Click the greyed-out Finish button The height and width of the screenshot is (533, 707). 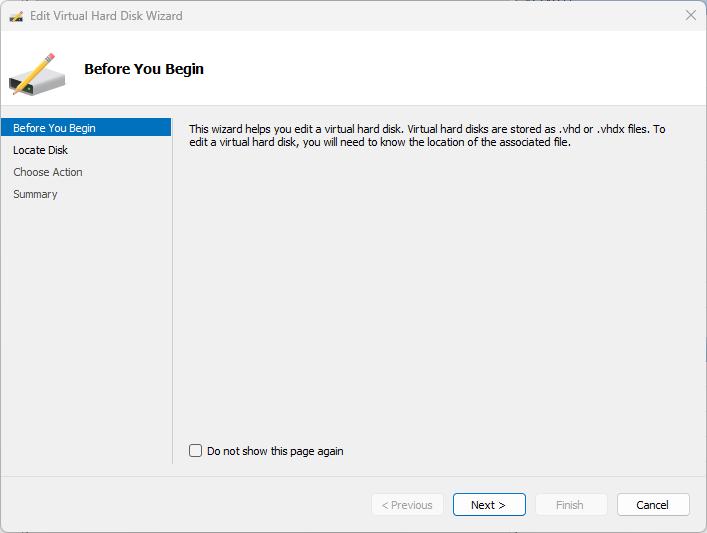point(570,505)
